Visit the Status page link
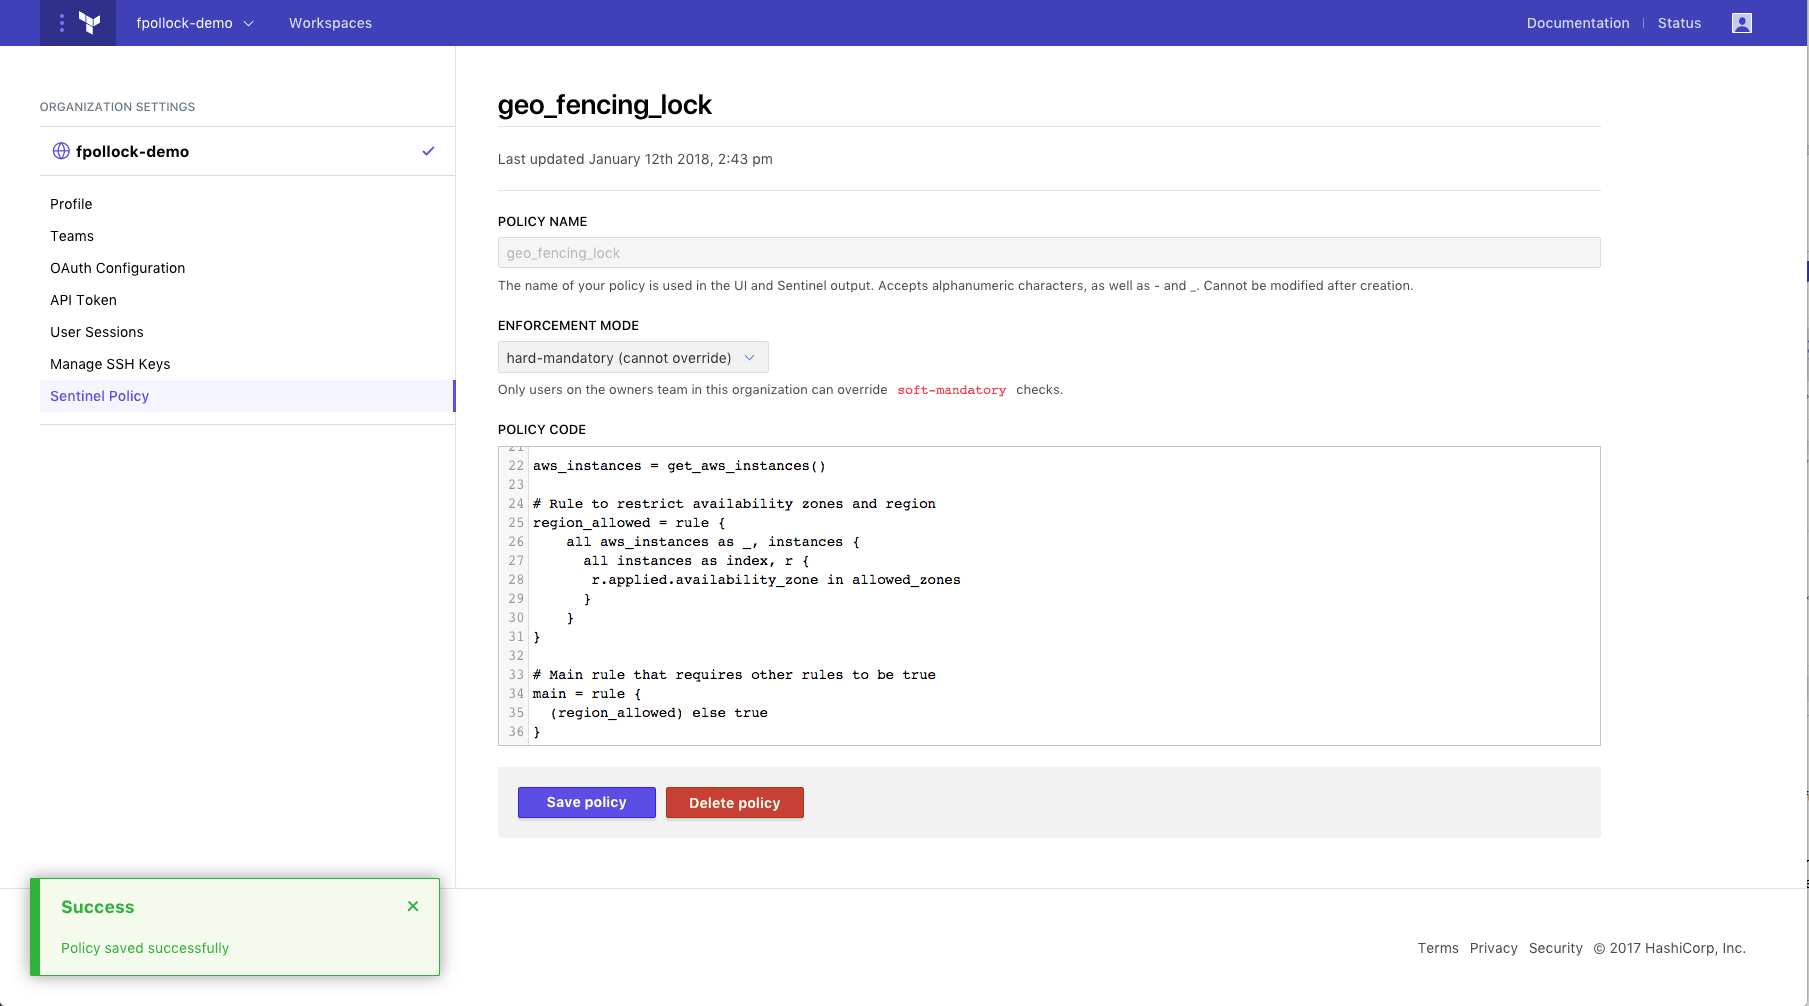This screenshot has height=1006, width=1809. [1679, 23]
